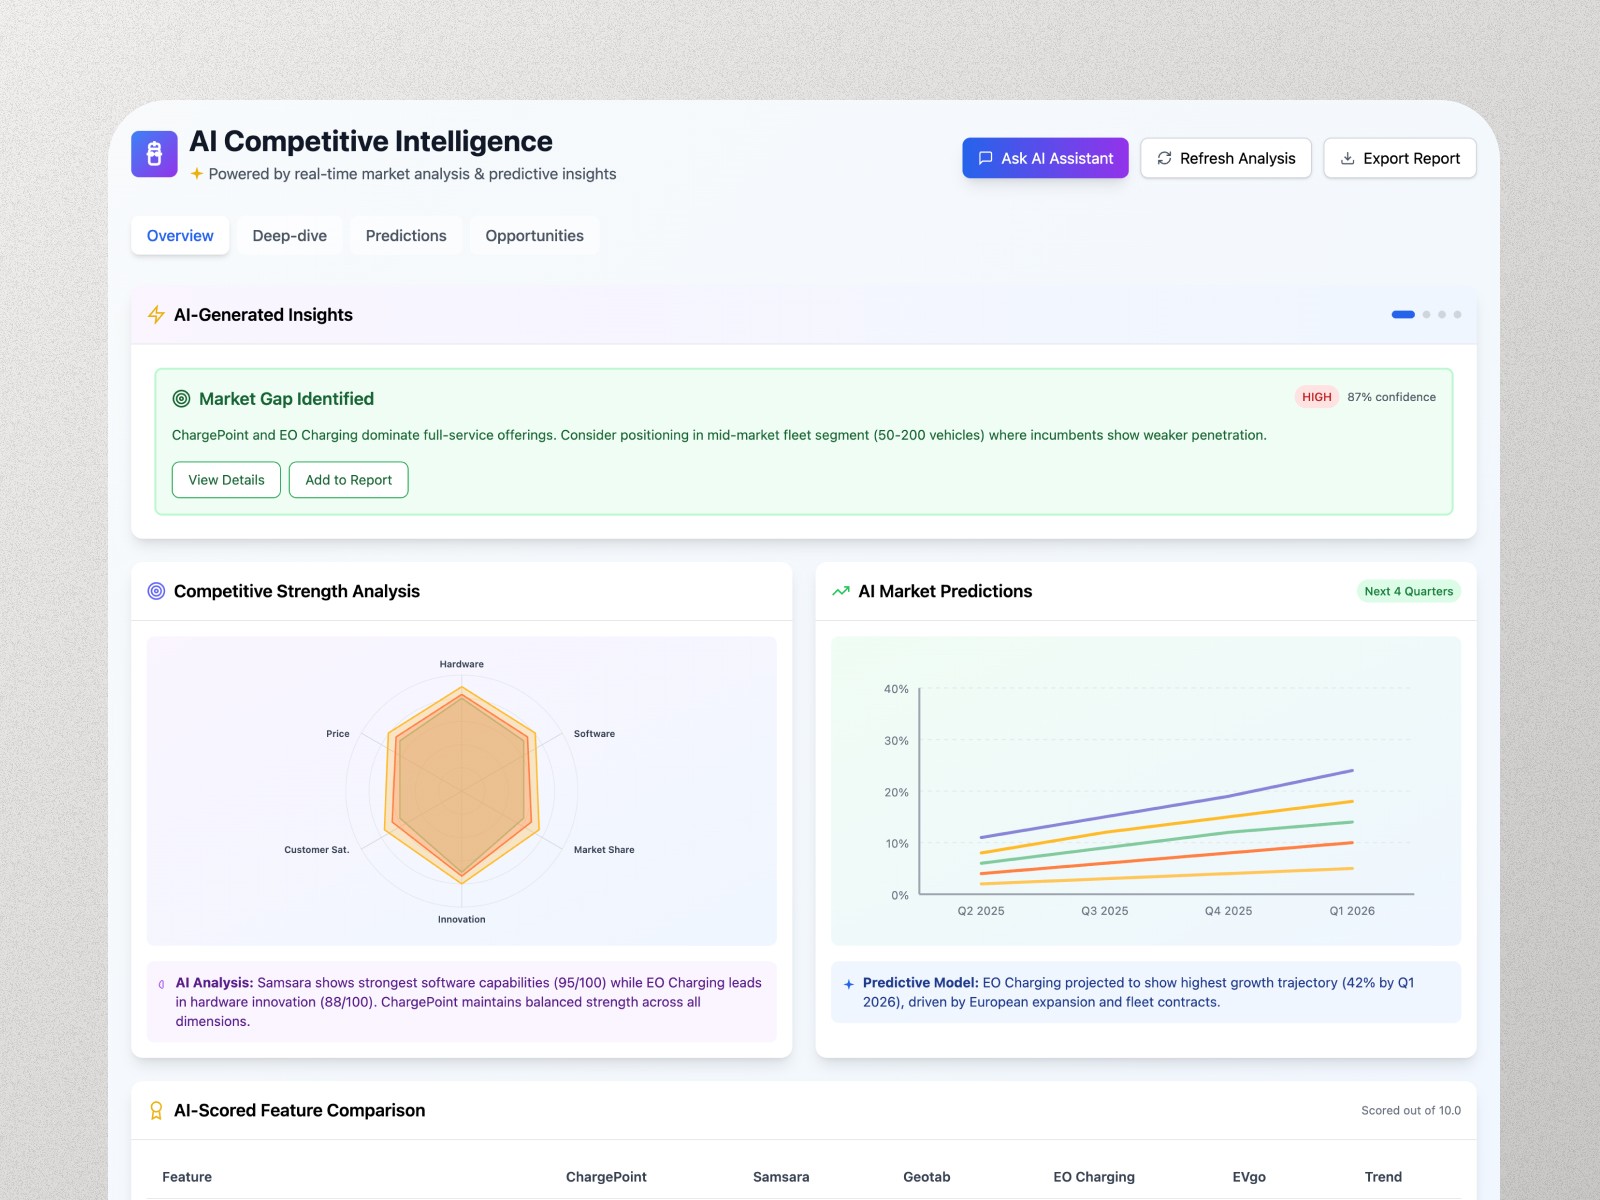
Task: Switch to the Deep-dive tab
Action: pos(290,236)
